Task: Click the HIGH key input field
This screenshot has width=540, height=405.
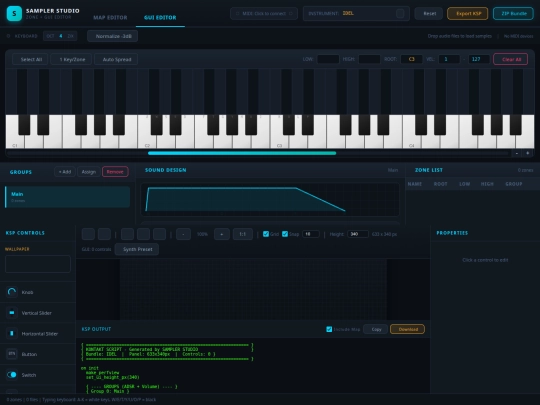Action: click(x=369, y=59)
